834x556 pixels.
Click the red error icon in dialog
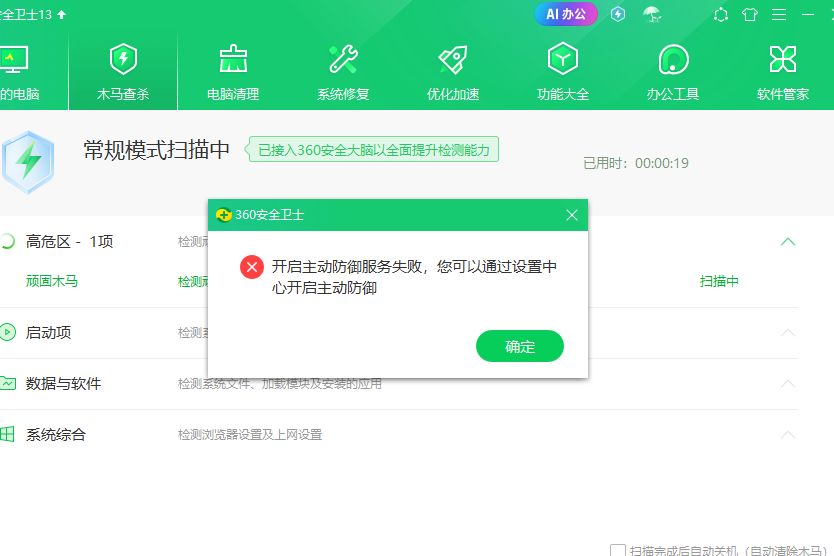tap(252, 267)
